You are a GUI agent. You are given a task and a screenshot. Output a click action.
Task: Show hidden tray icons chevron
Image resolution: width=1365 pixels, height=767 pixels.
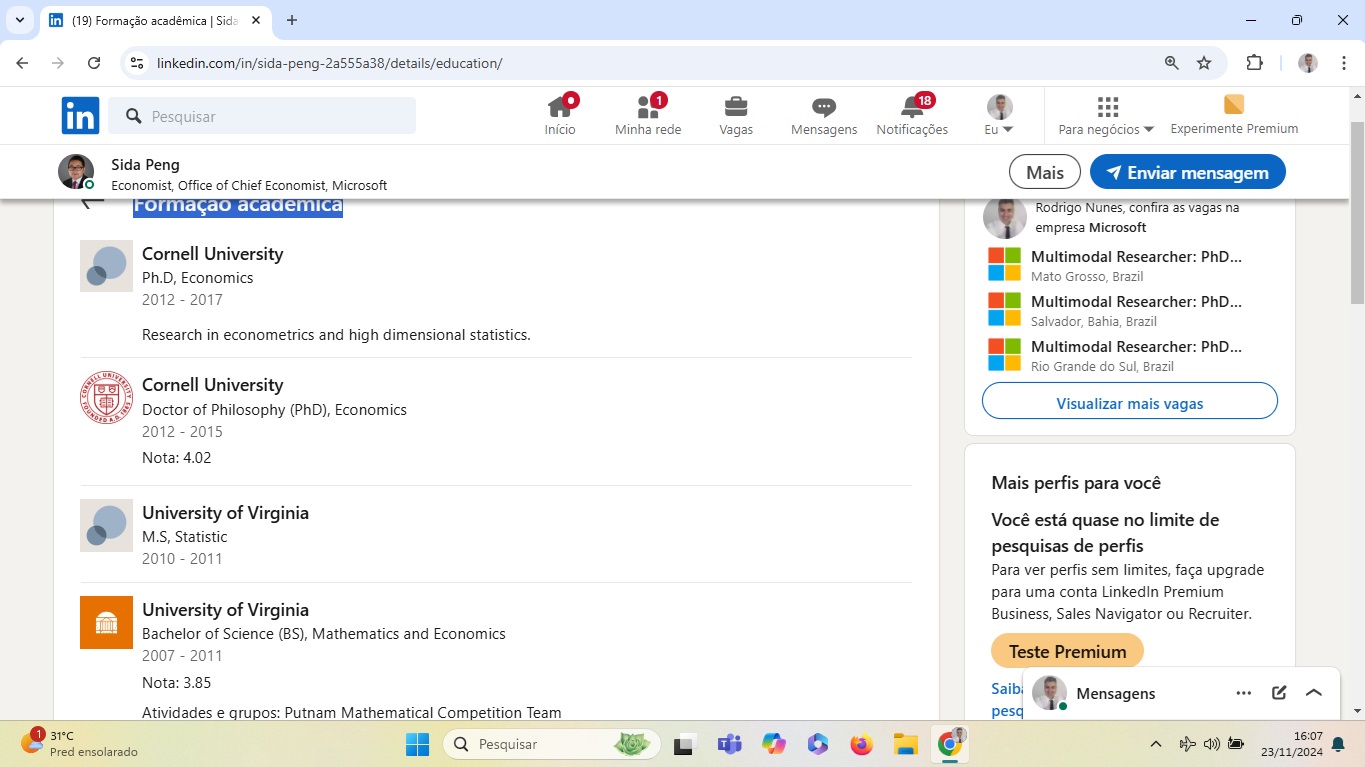point(1156,744)
